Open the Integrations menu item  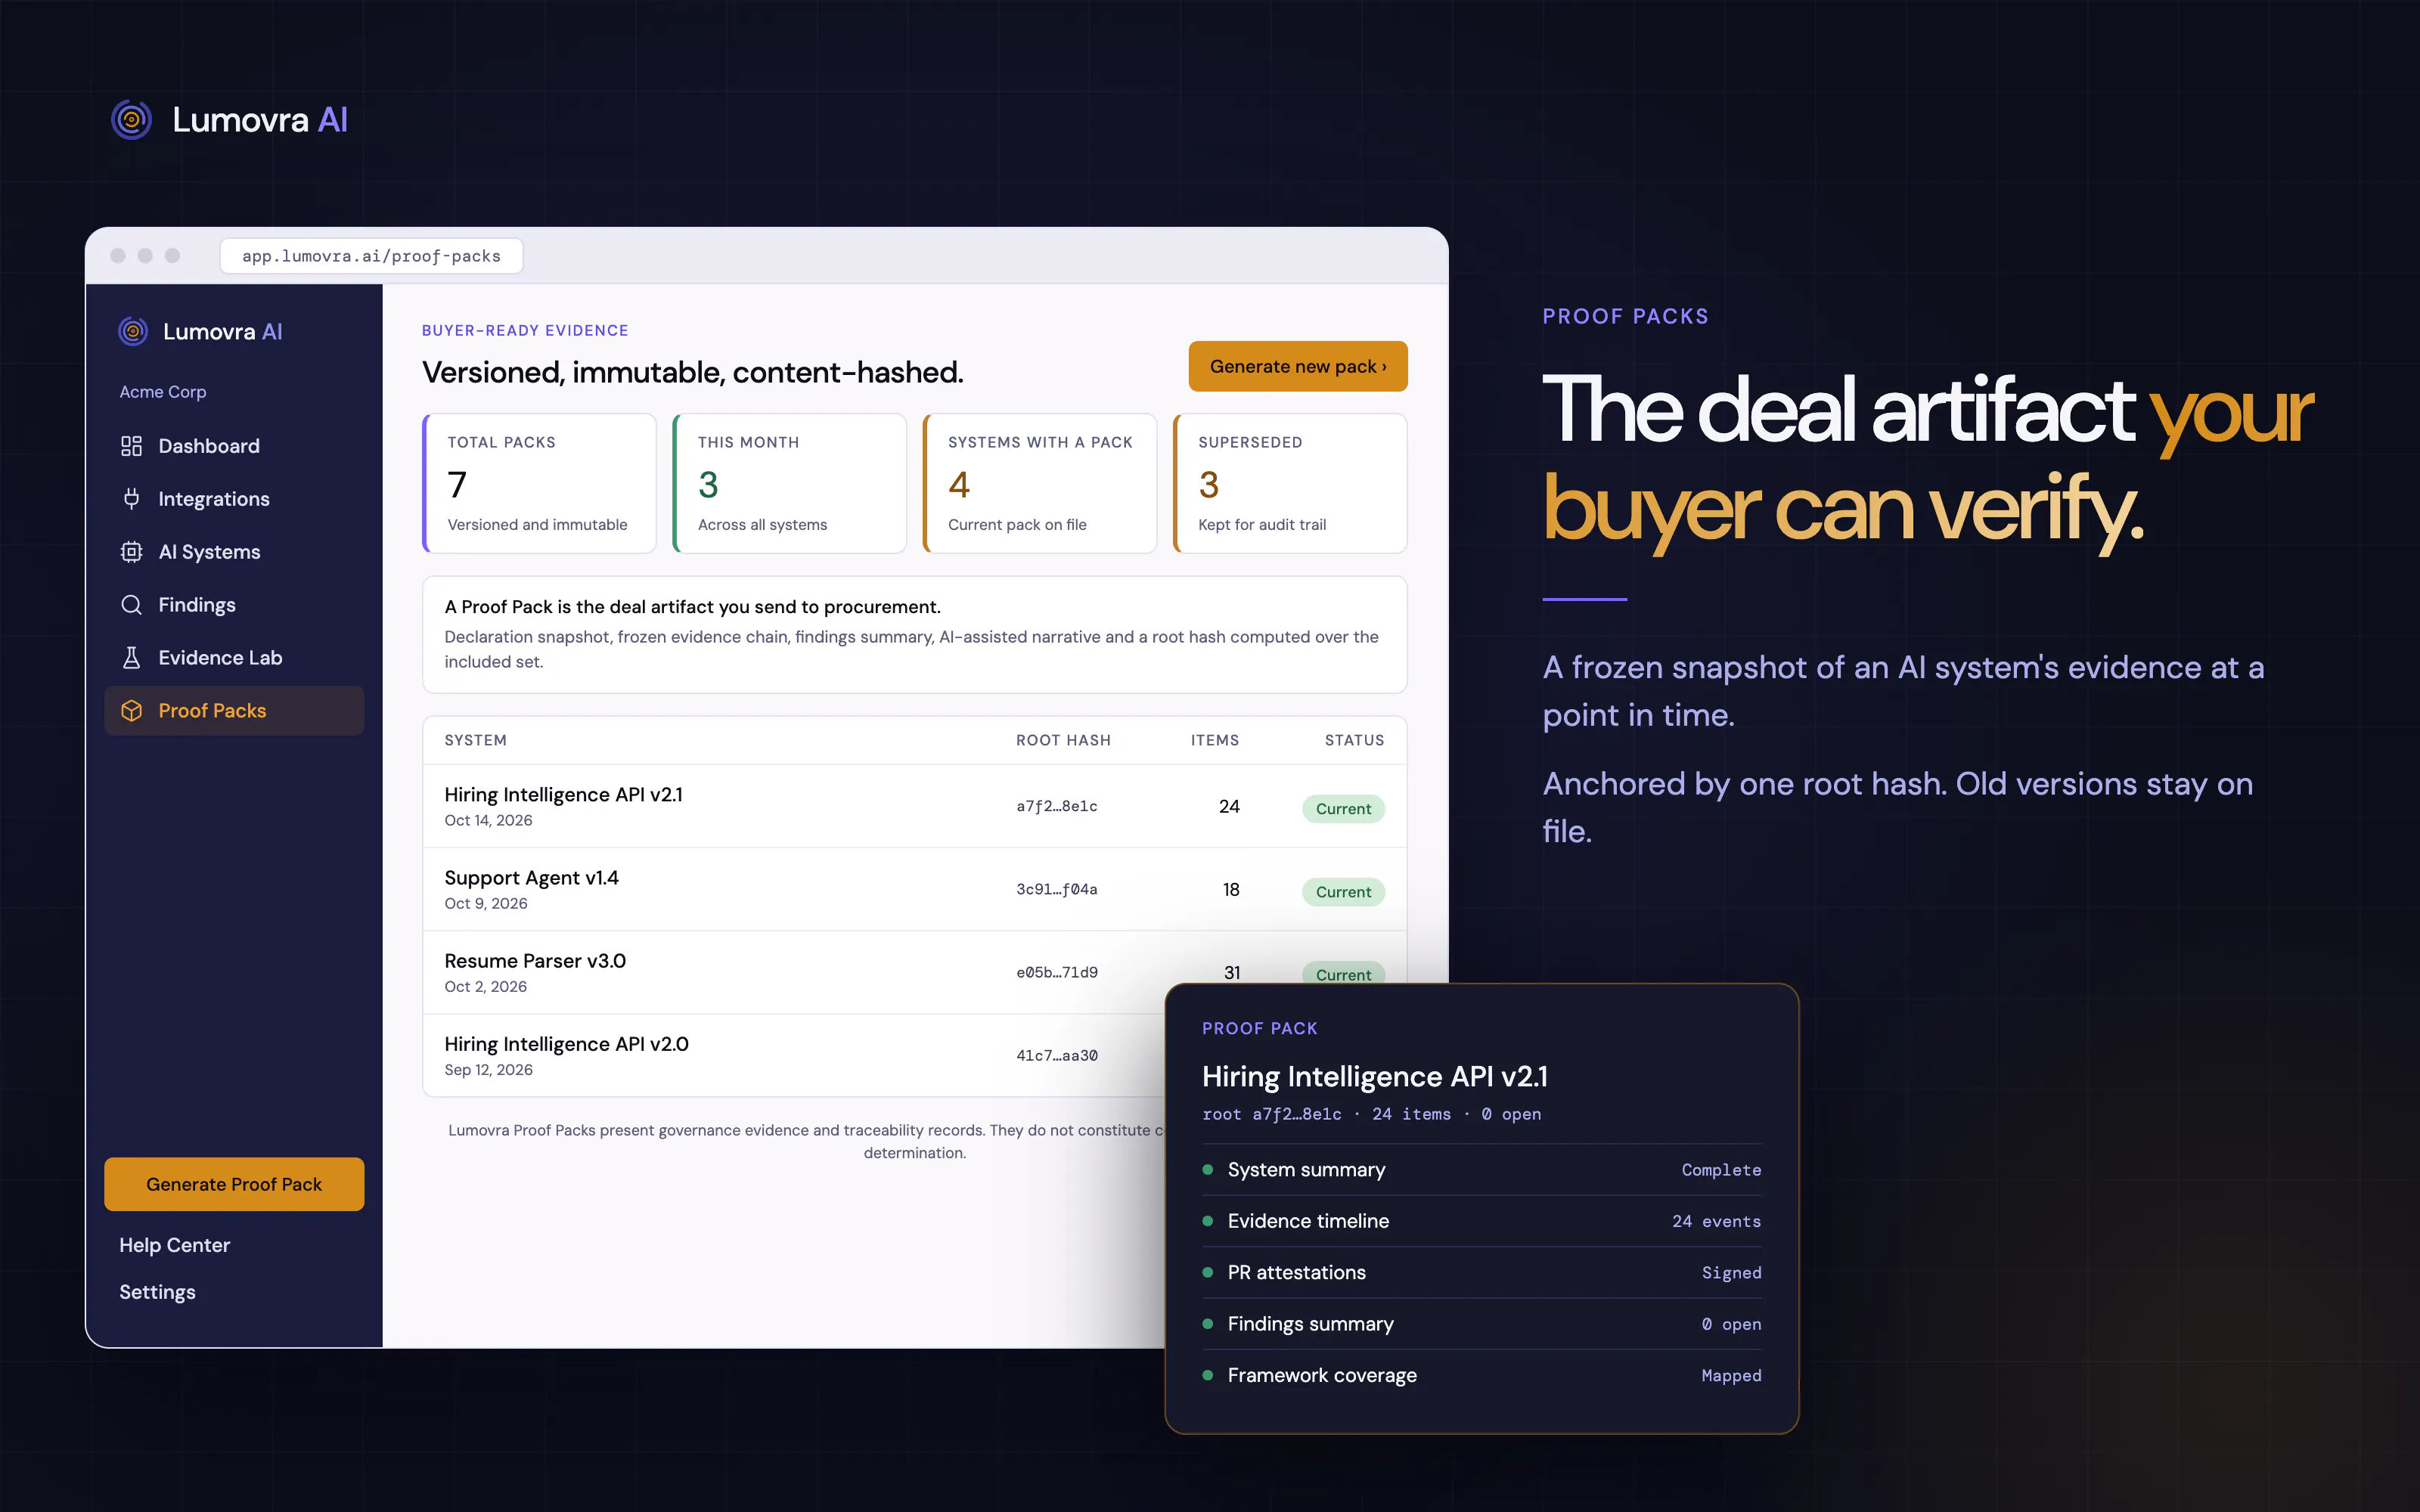click(x=234, y=499)
